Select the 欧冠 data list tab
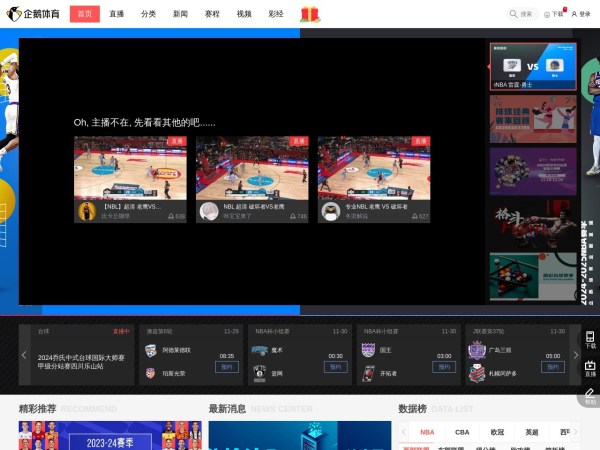The width and height of the screenshot is (600, 450). (497, 432)
